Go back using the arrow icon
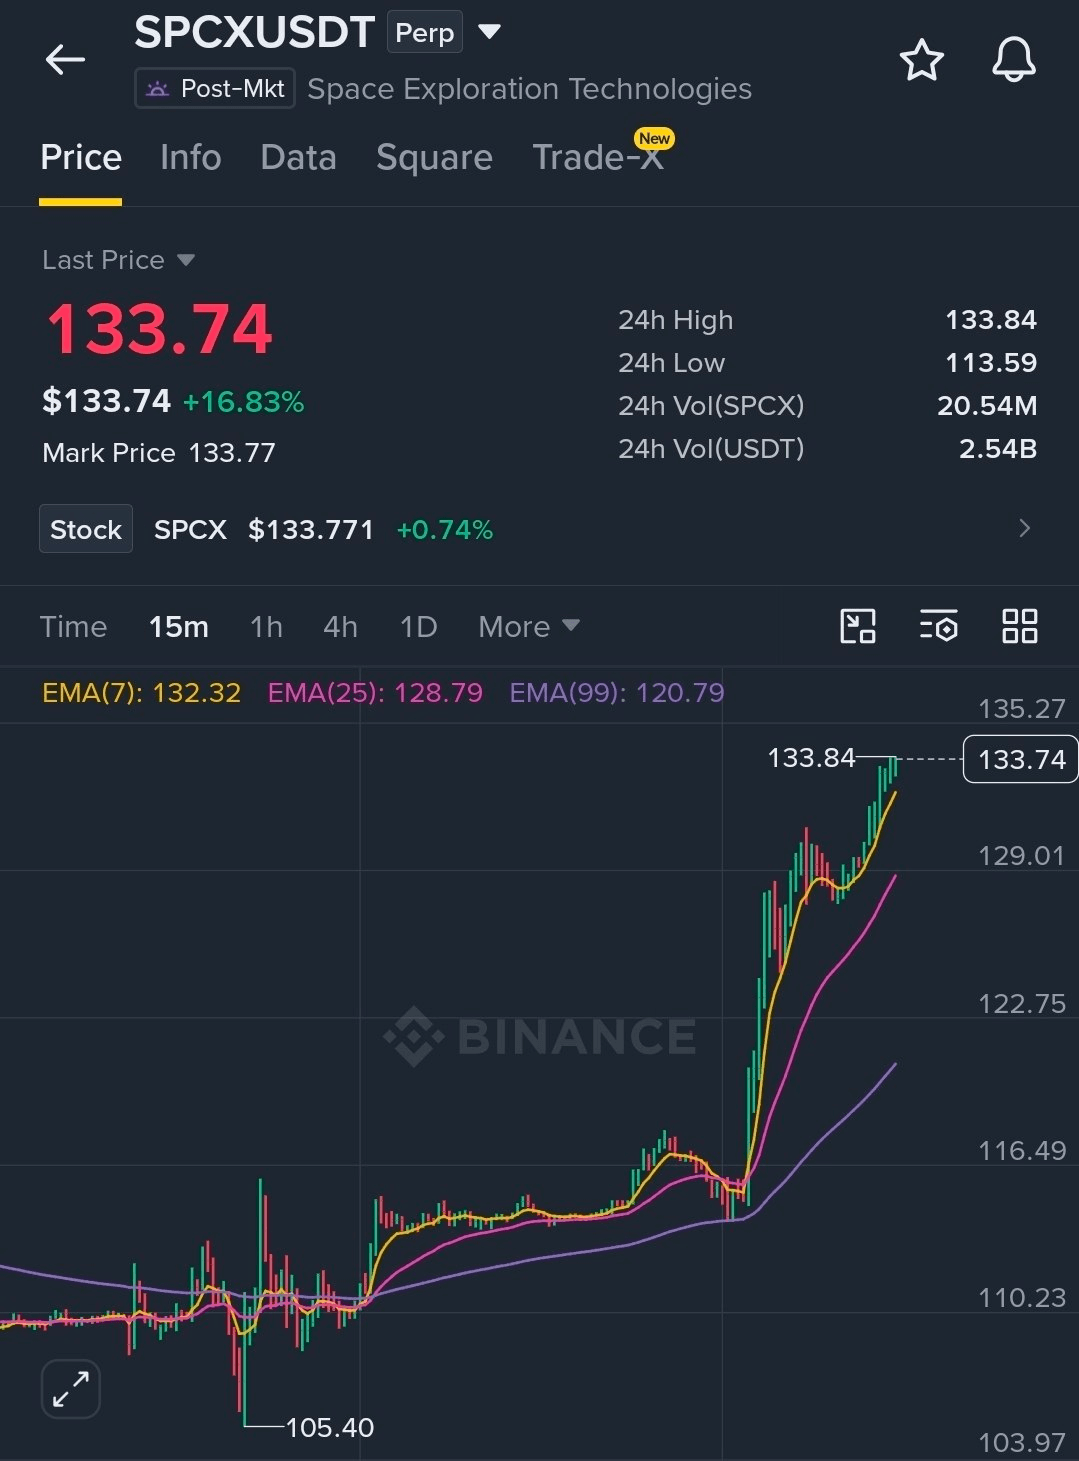1079x1461 pixels. click(65, 60)
